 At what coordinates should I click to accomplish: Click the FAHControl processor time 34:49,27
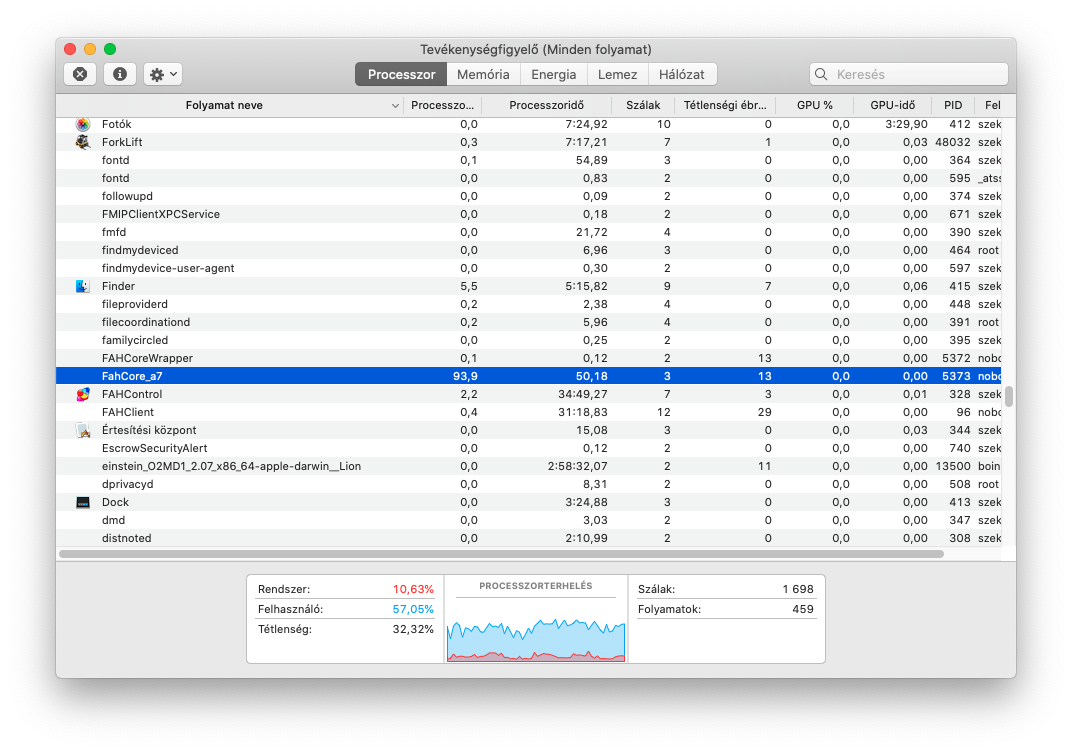(x=580, y=394)
